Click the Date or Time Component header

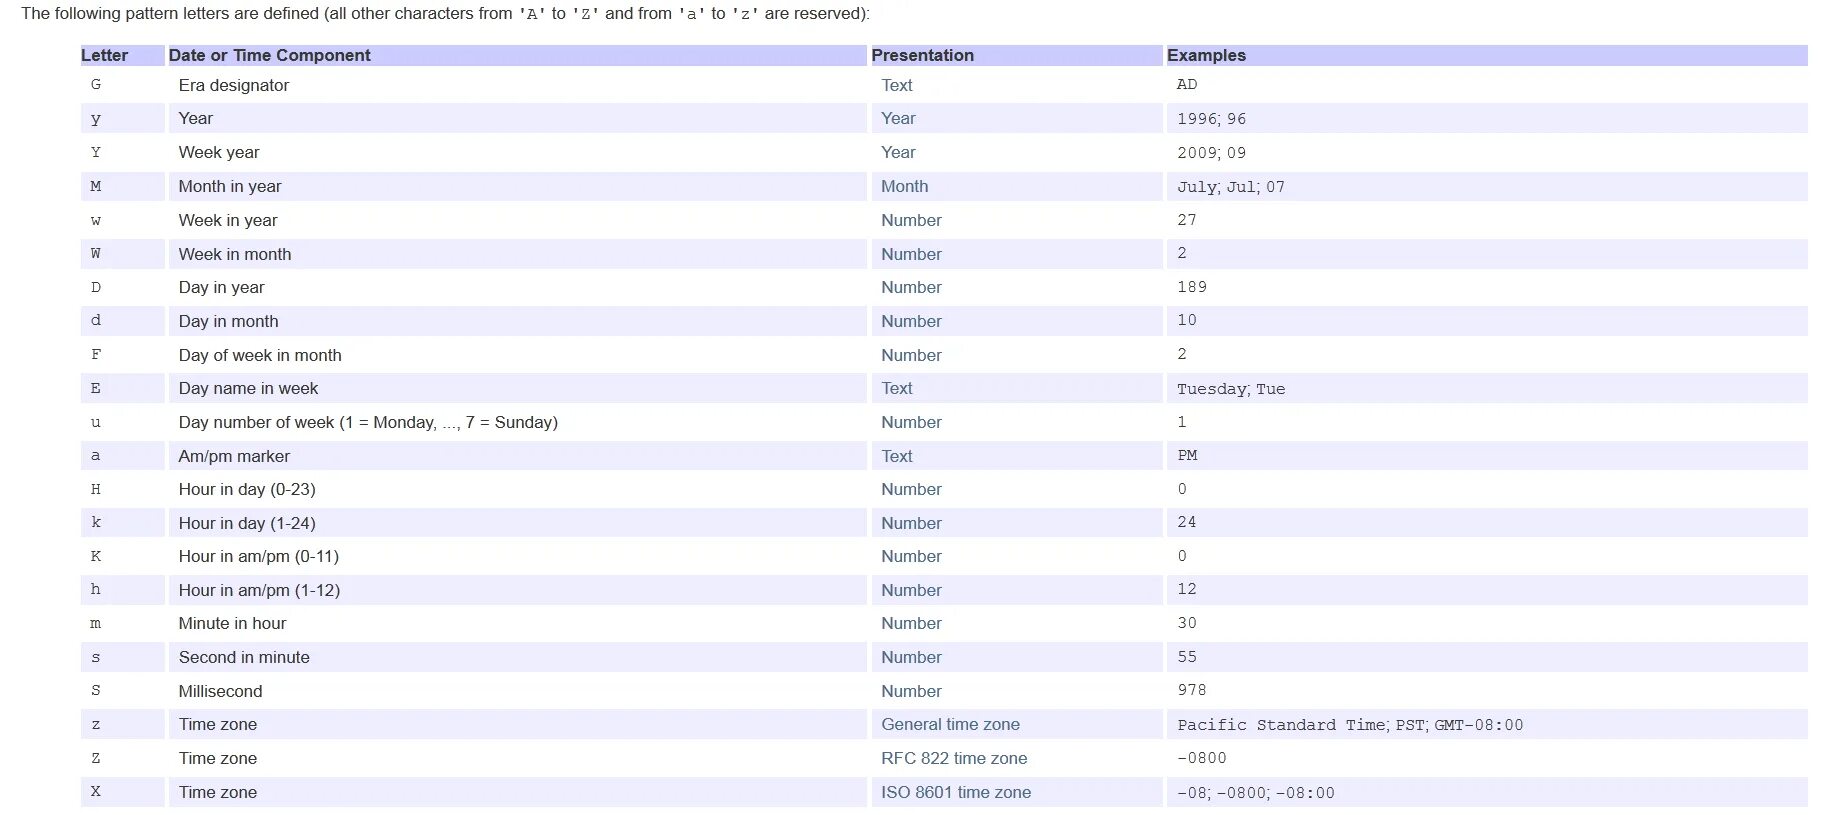(x=517, y=55)
